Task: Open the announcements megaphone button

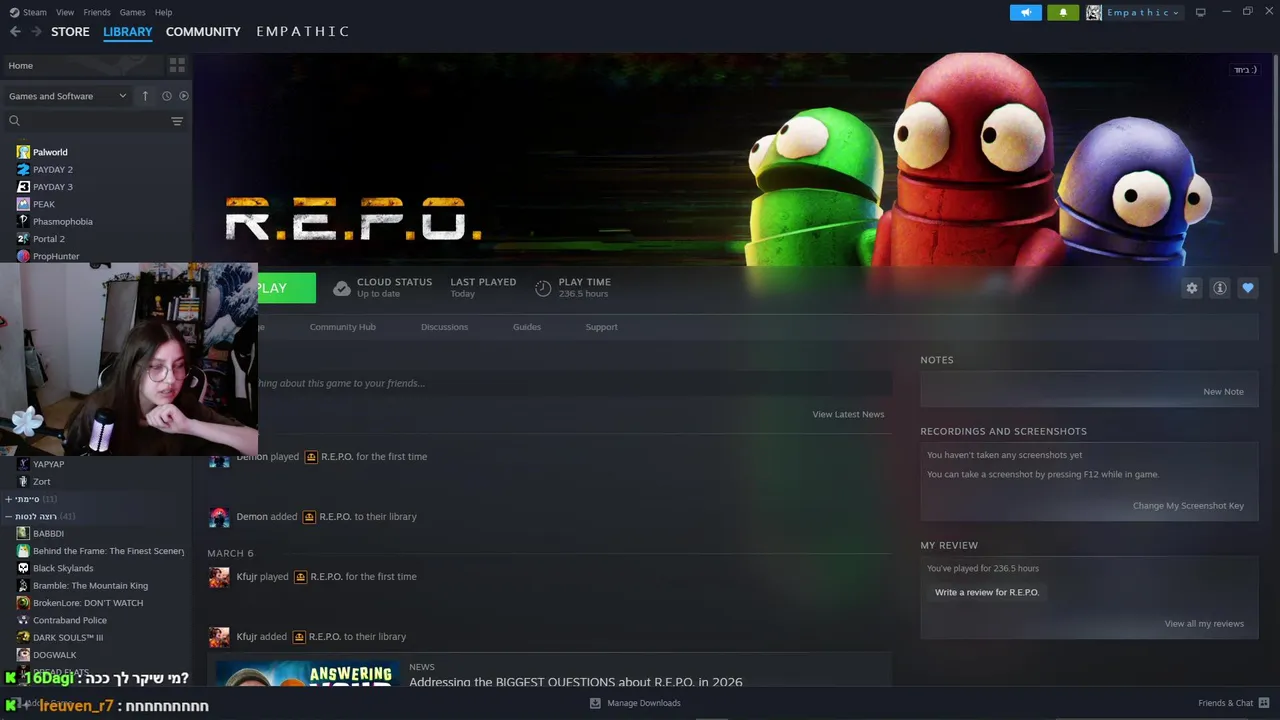Action: [1025, 12]
